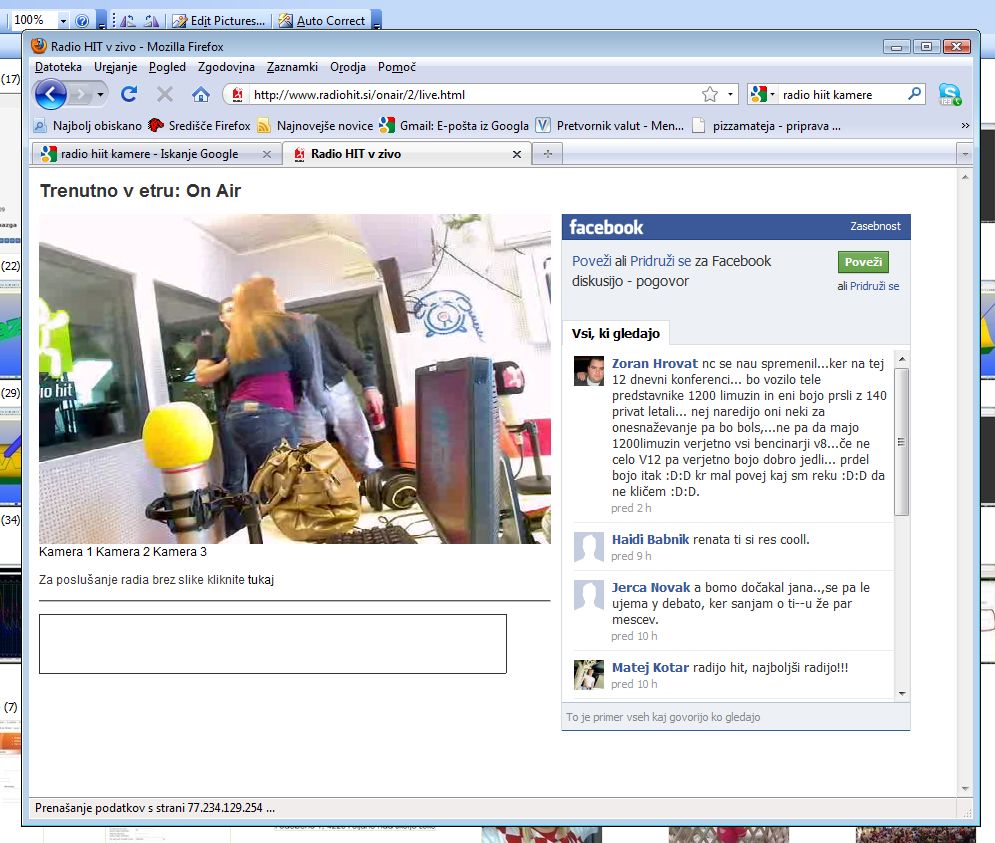Click rotate right icon in Picture Manager toolbar
This screenshot has width=995, height=843.
pos(151,21)
